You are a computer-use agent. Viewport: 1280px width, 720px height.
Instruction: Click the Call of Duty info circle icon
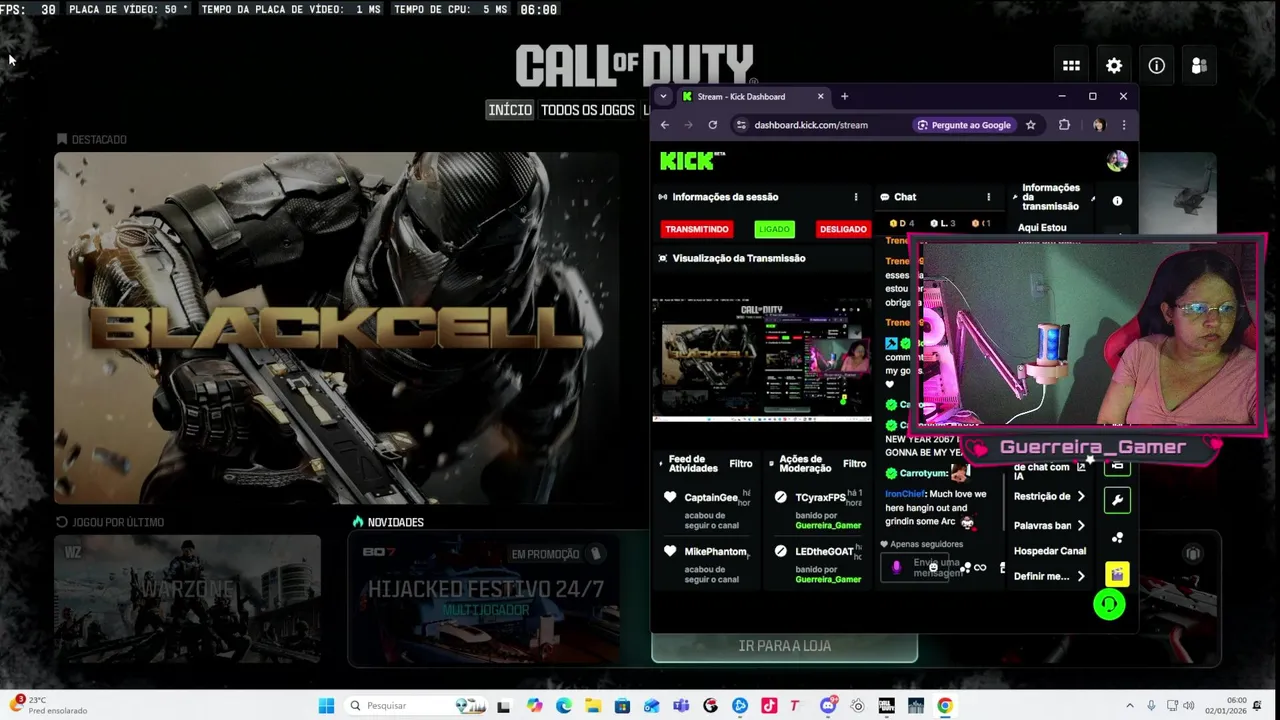(1156, 66)
